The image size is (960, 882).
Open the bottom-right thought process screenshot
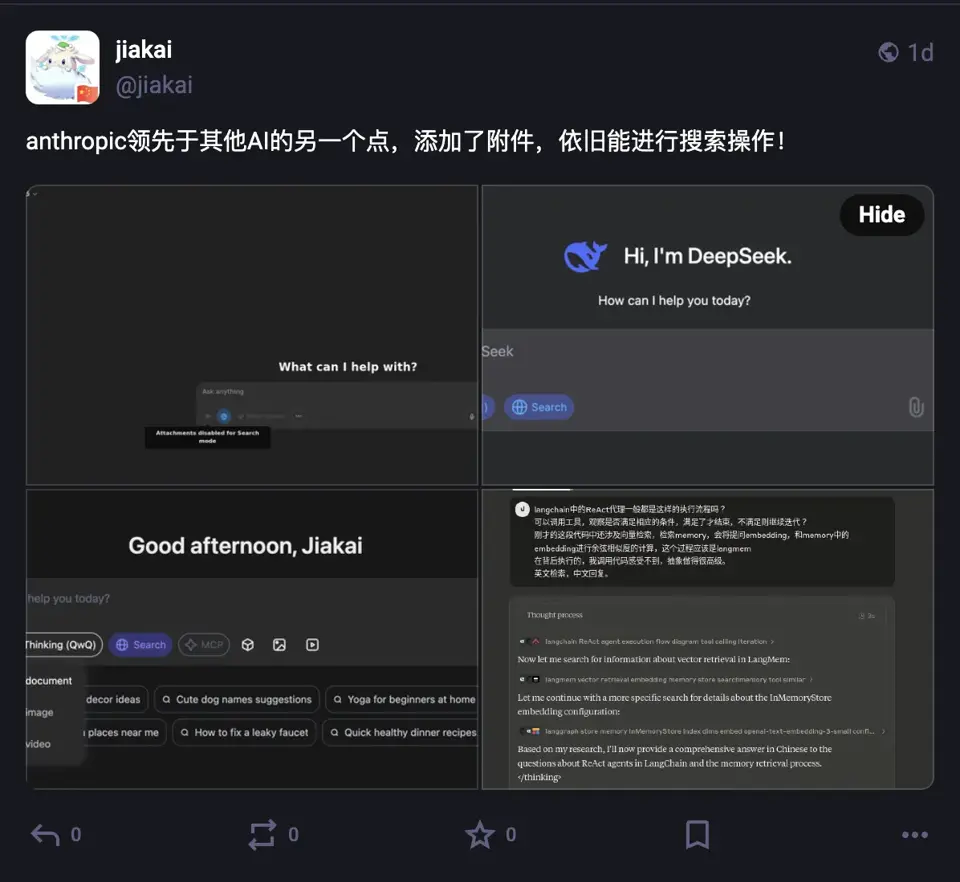[x=708, y=639]
